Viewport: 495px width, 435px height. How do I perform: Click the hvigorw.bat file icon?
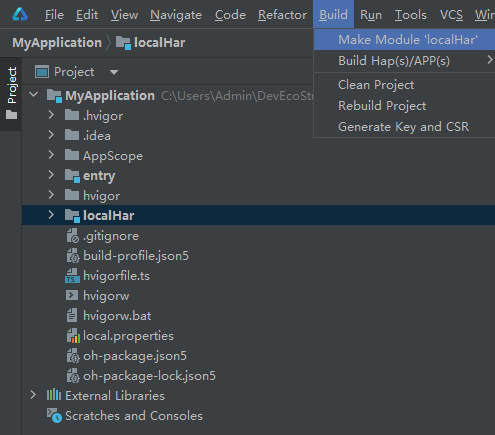(x=72, y=315)
